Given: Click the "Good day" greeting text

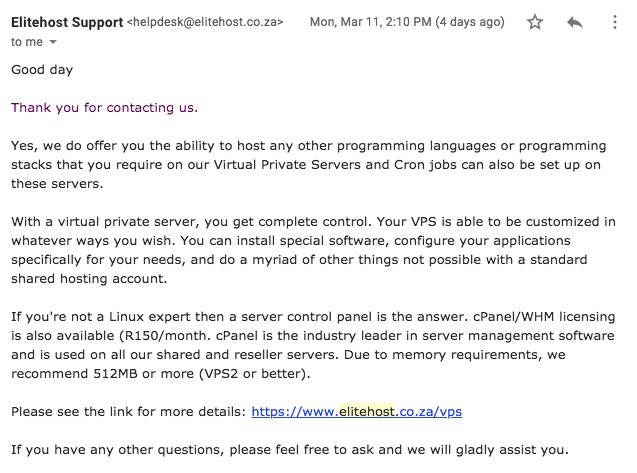Looking at the screenshot, I should click(42, 70).
